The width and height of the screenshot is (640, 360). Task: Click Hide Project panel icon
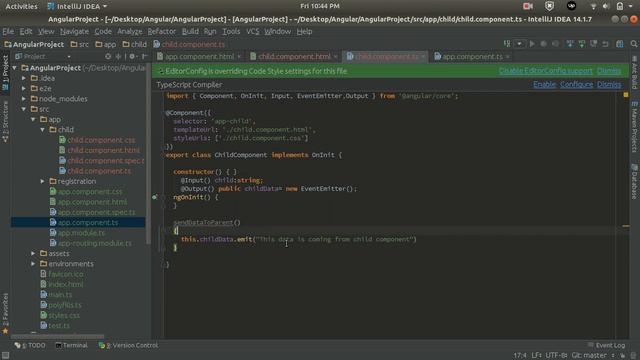144,56
